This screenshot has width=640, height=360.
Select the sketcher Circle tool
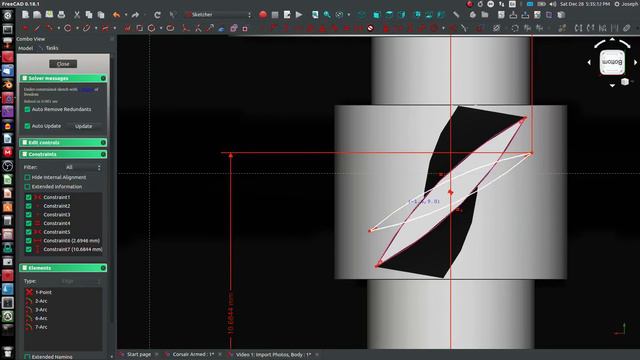click(x=68, y=28)
